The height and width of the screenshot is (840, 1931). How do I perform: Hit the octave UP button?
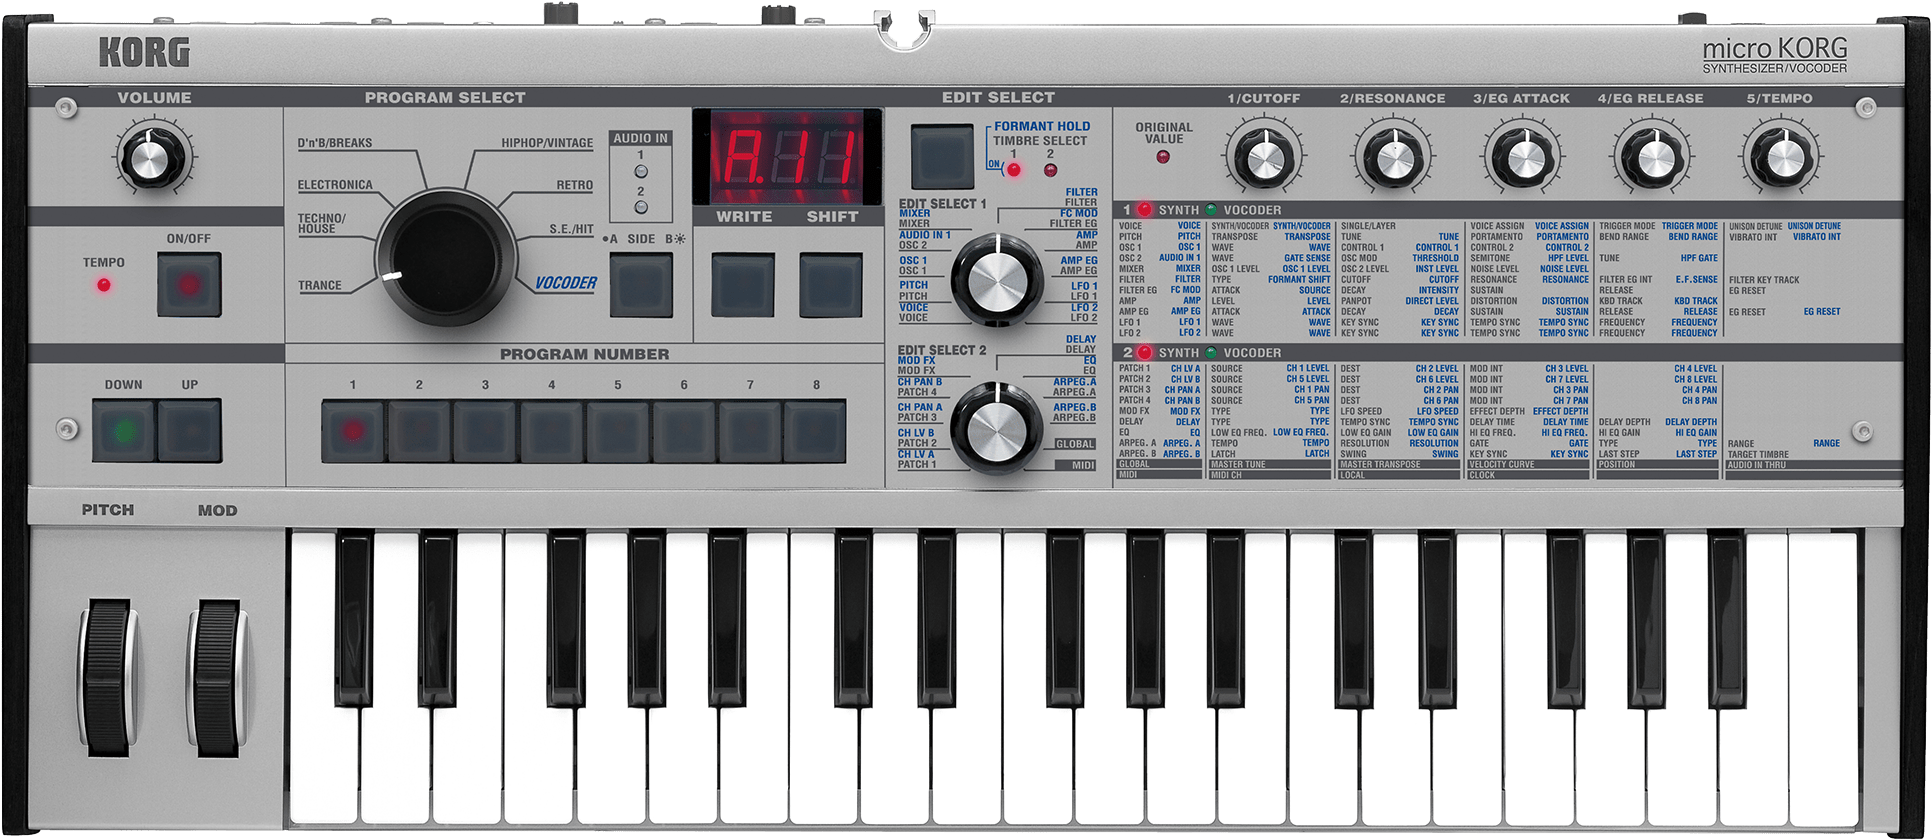(x=189, y=431)
